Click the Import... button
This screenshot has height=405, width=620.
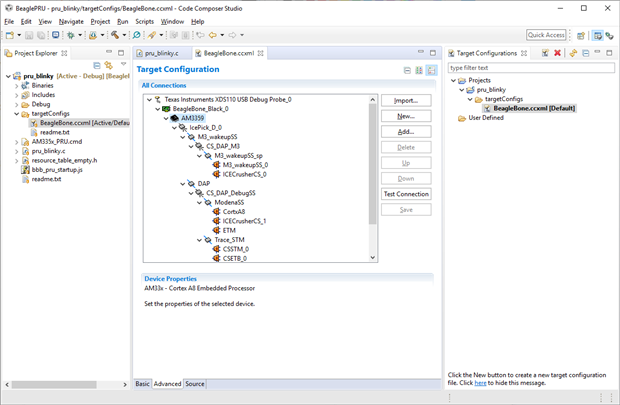(x=405, y=101)
